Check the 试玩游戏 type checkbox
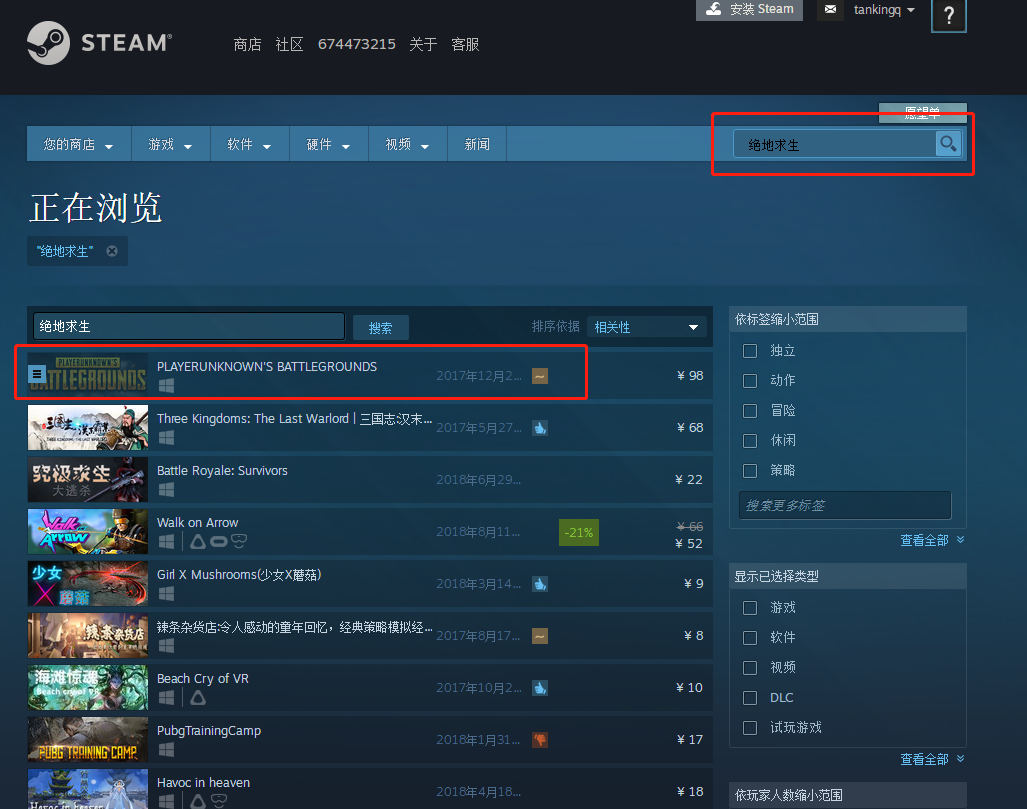 coord(750,728)
